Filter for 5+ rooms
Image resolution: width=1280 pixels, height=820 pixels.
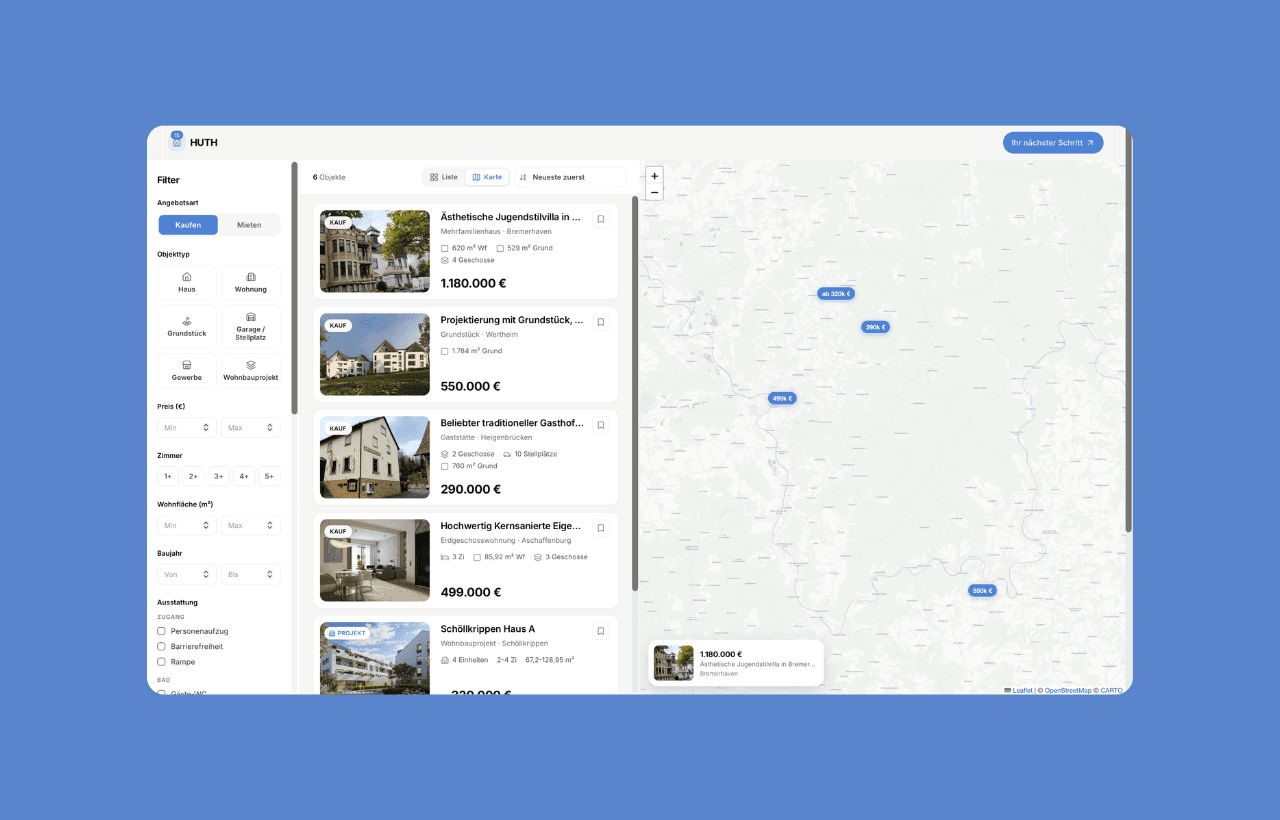[x=270, y=476]
